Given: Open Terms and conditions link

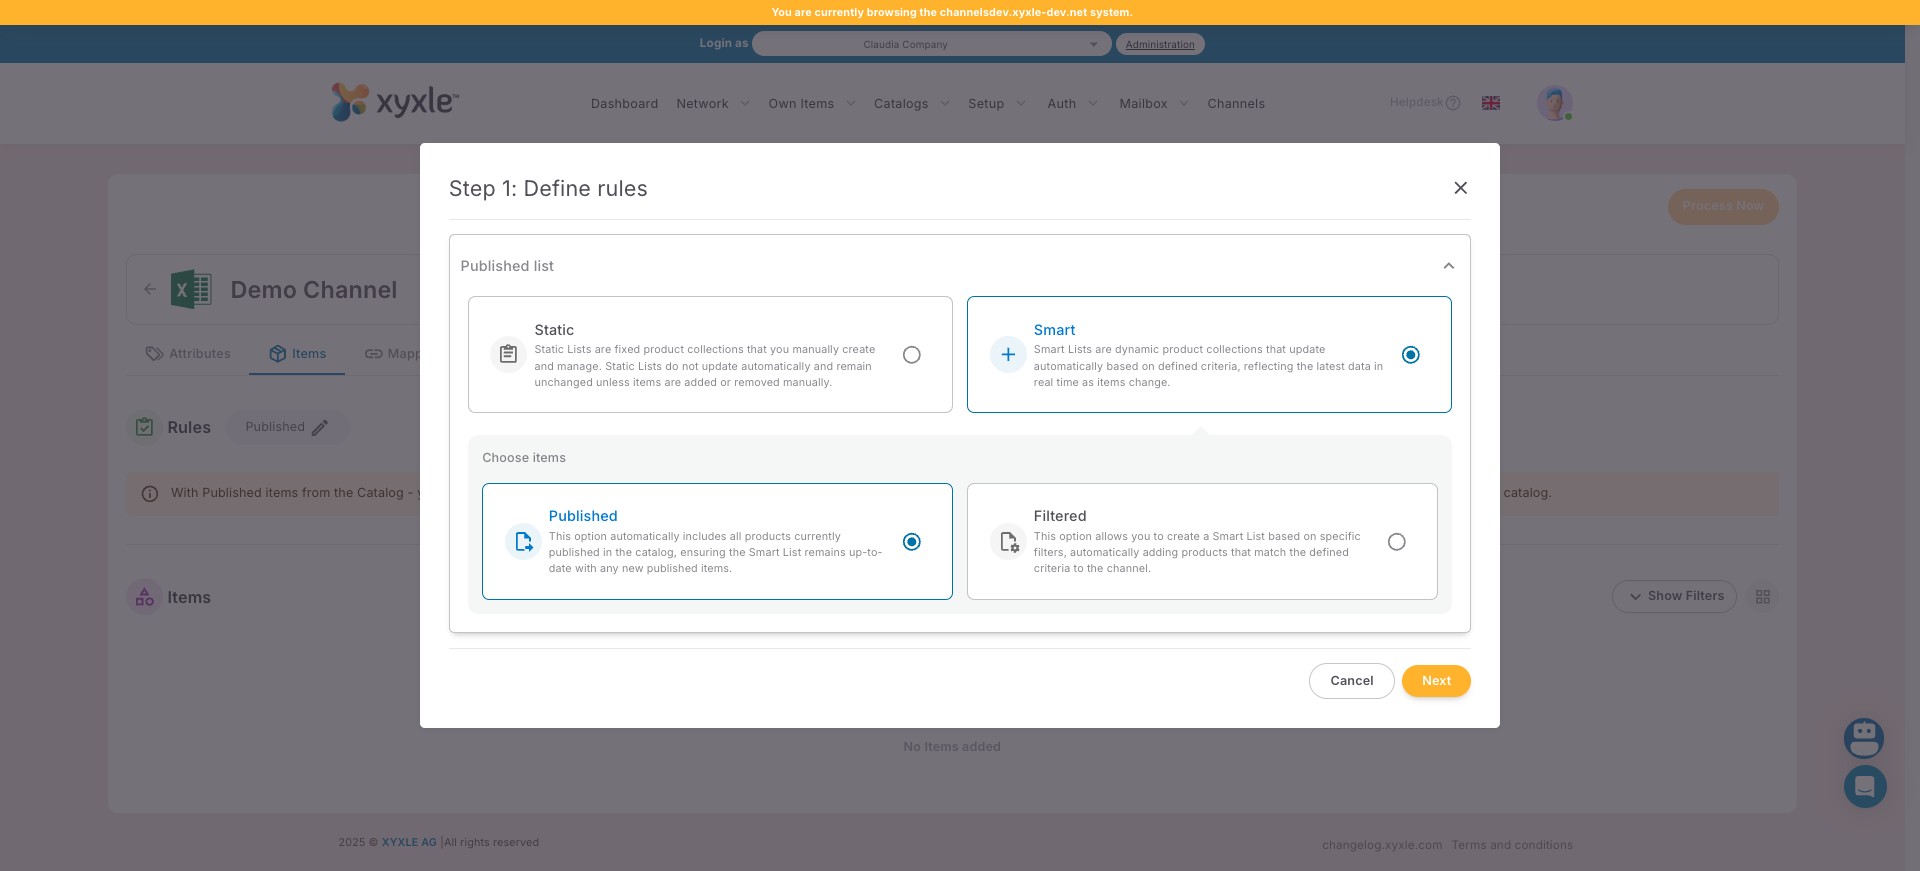Looking at the screenshot, I should point(1512,845).
